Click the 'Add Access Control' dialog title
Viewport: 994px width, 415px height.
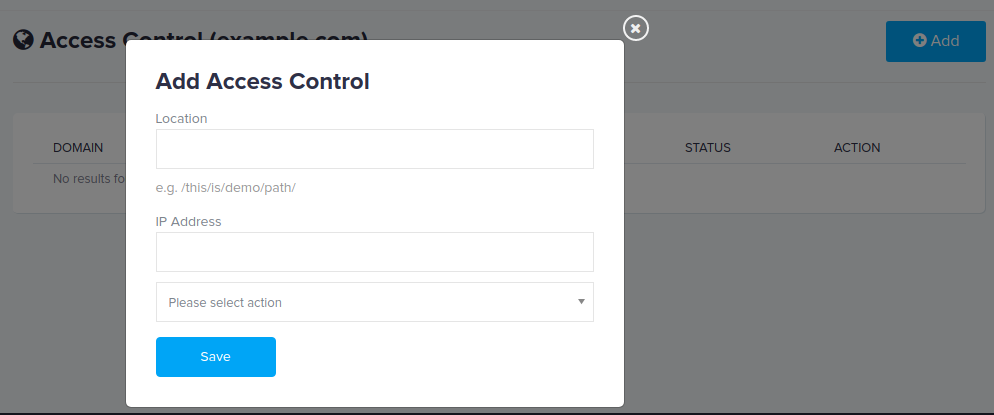(x=262, y=81)
